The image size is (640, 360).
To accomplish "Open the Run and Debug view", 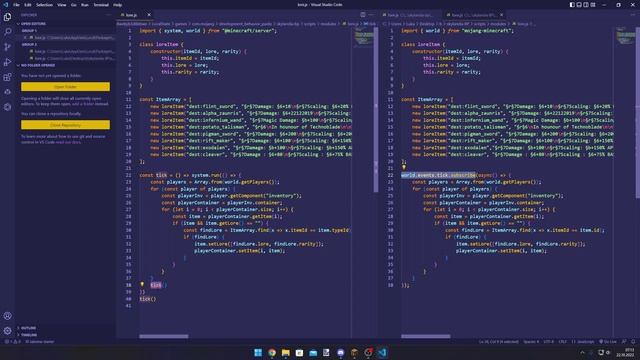I will 7,62.
